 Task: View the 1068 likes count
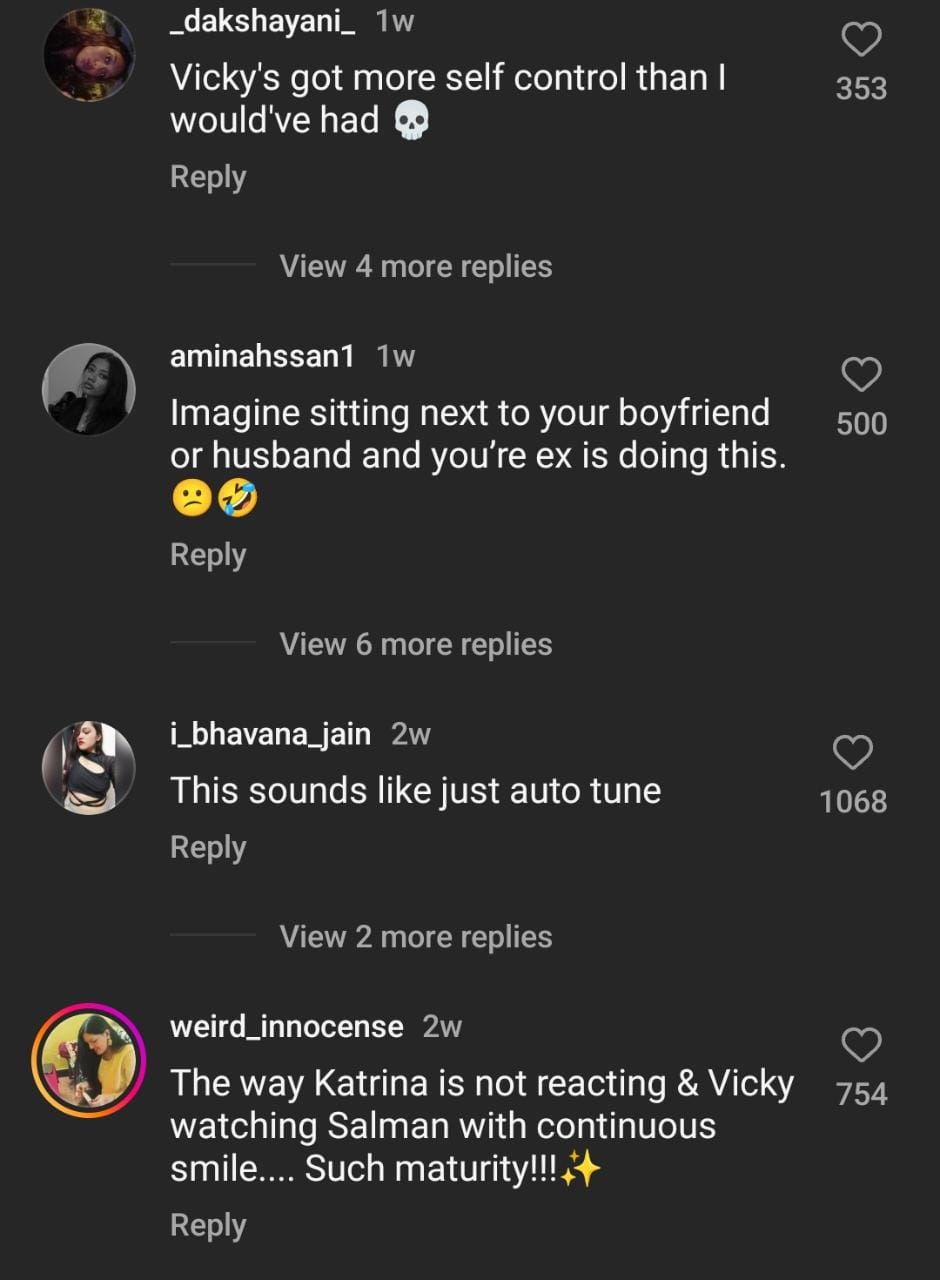click(853, 801)
